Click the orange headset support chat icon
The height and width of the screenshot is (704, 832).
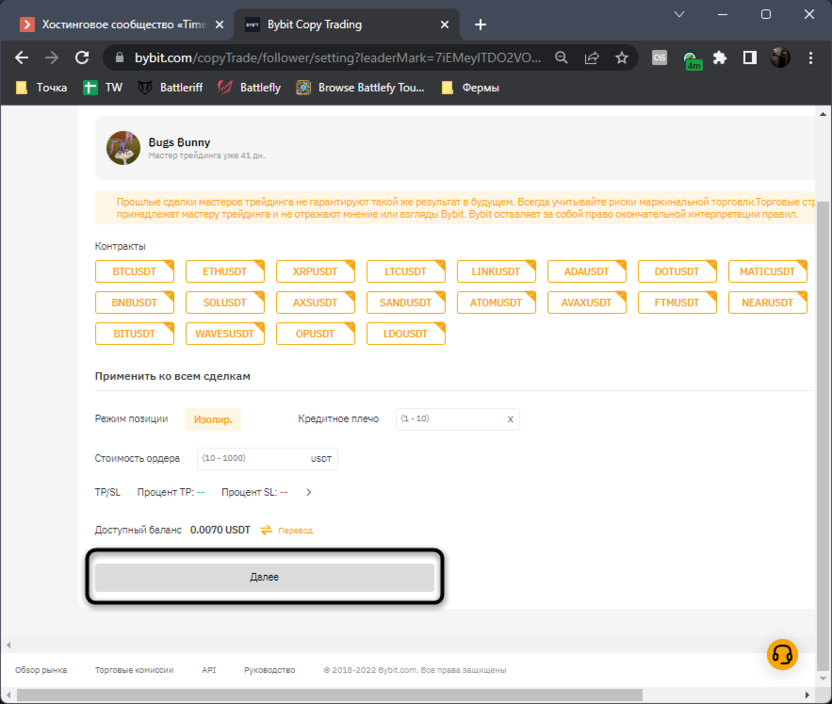(782, 654)
